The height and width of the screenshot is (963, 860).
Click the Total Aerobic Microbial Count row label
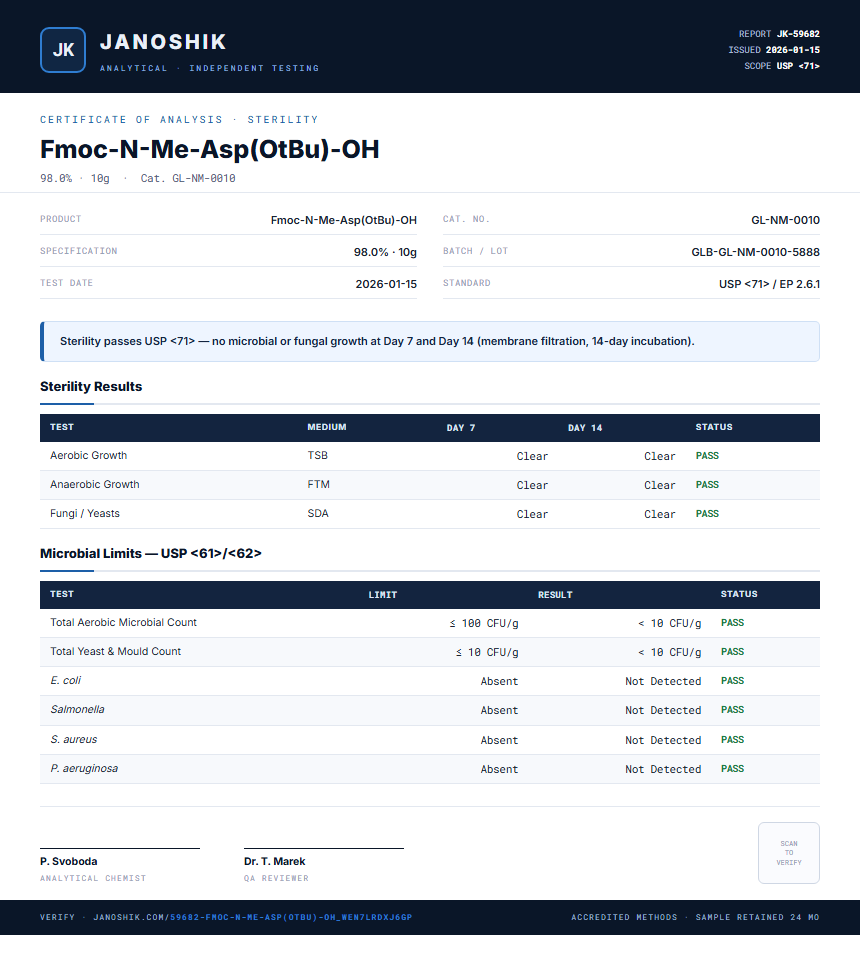123,622
